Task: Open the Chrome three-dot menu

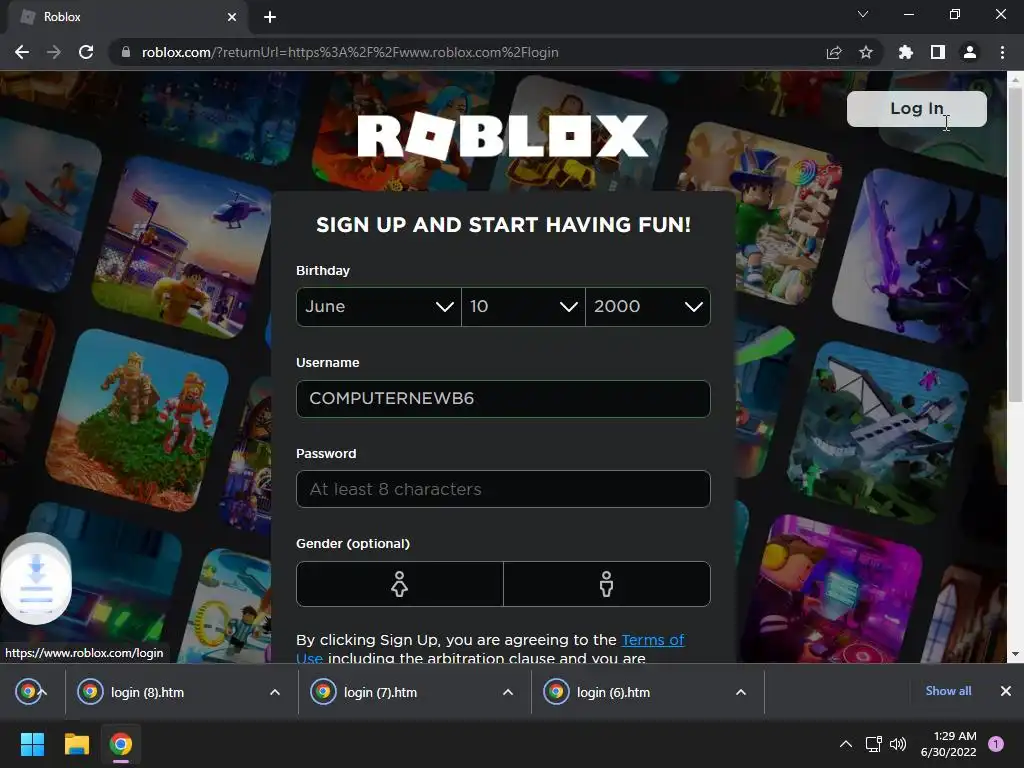Action: pyautogui.click(x=1002, y=52)
